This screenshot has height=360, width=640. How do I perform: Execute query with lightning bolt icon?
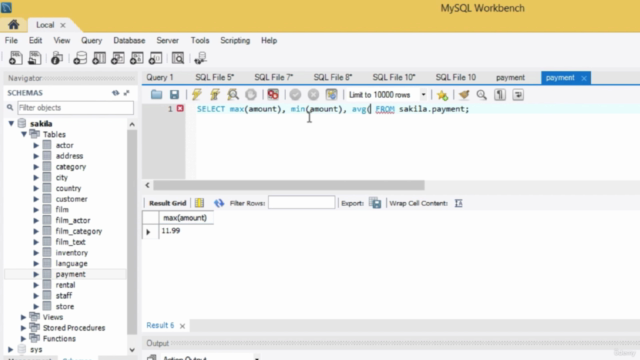point(197,95)
